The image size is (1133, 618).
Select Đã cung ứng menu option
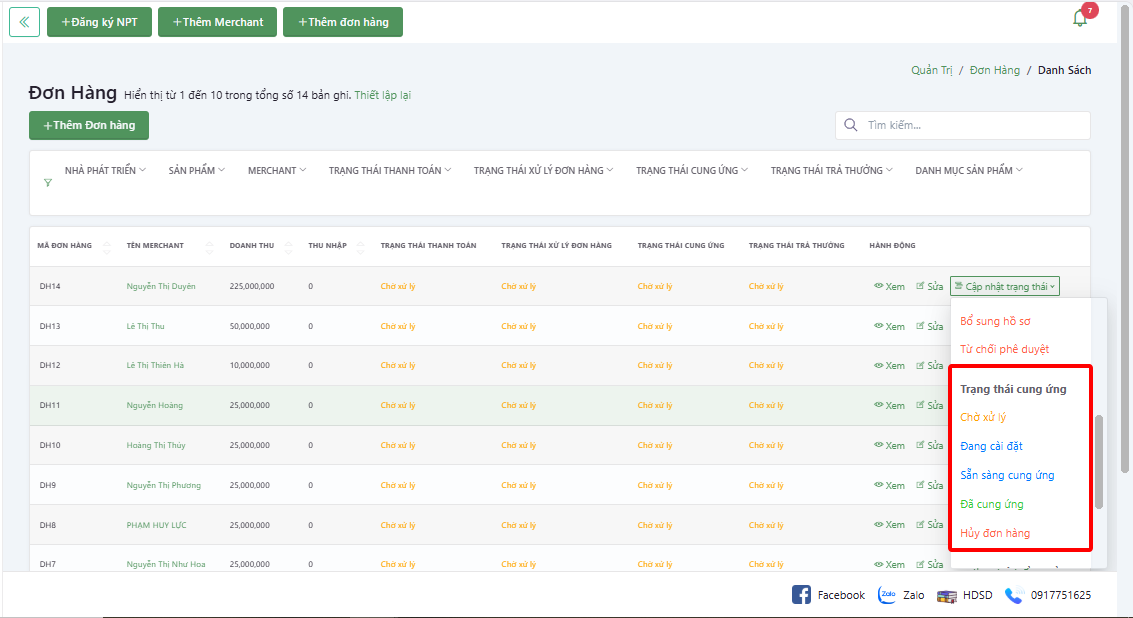[991, 504]
